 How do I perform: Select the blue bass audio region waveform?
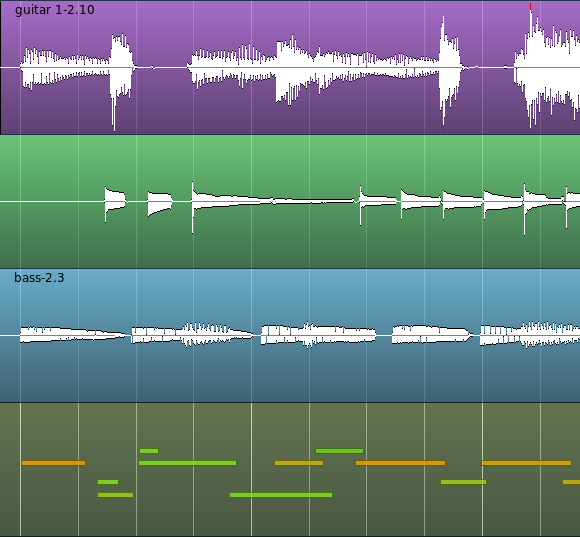290,335
